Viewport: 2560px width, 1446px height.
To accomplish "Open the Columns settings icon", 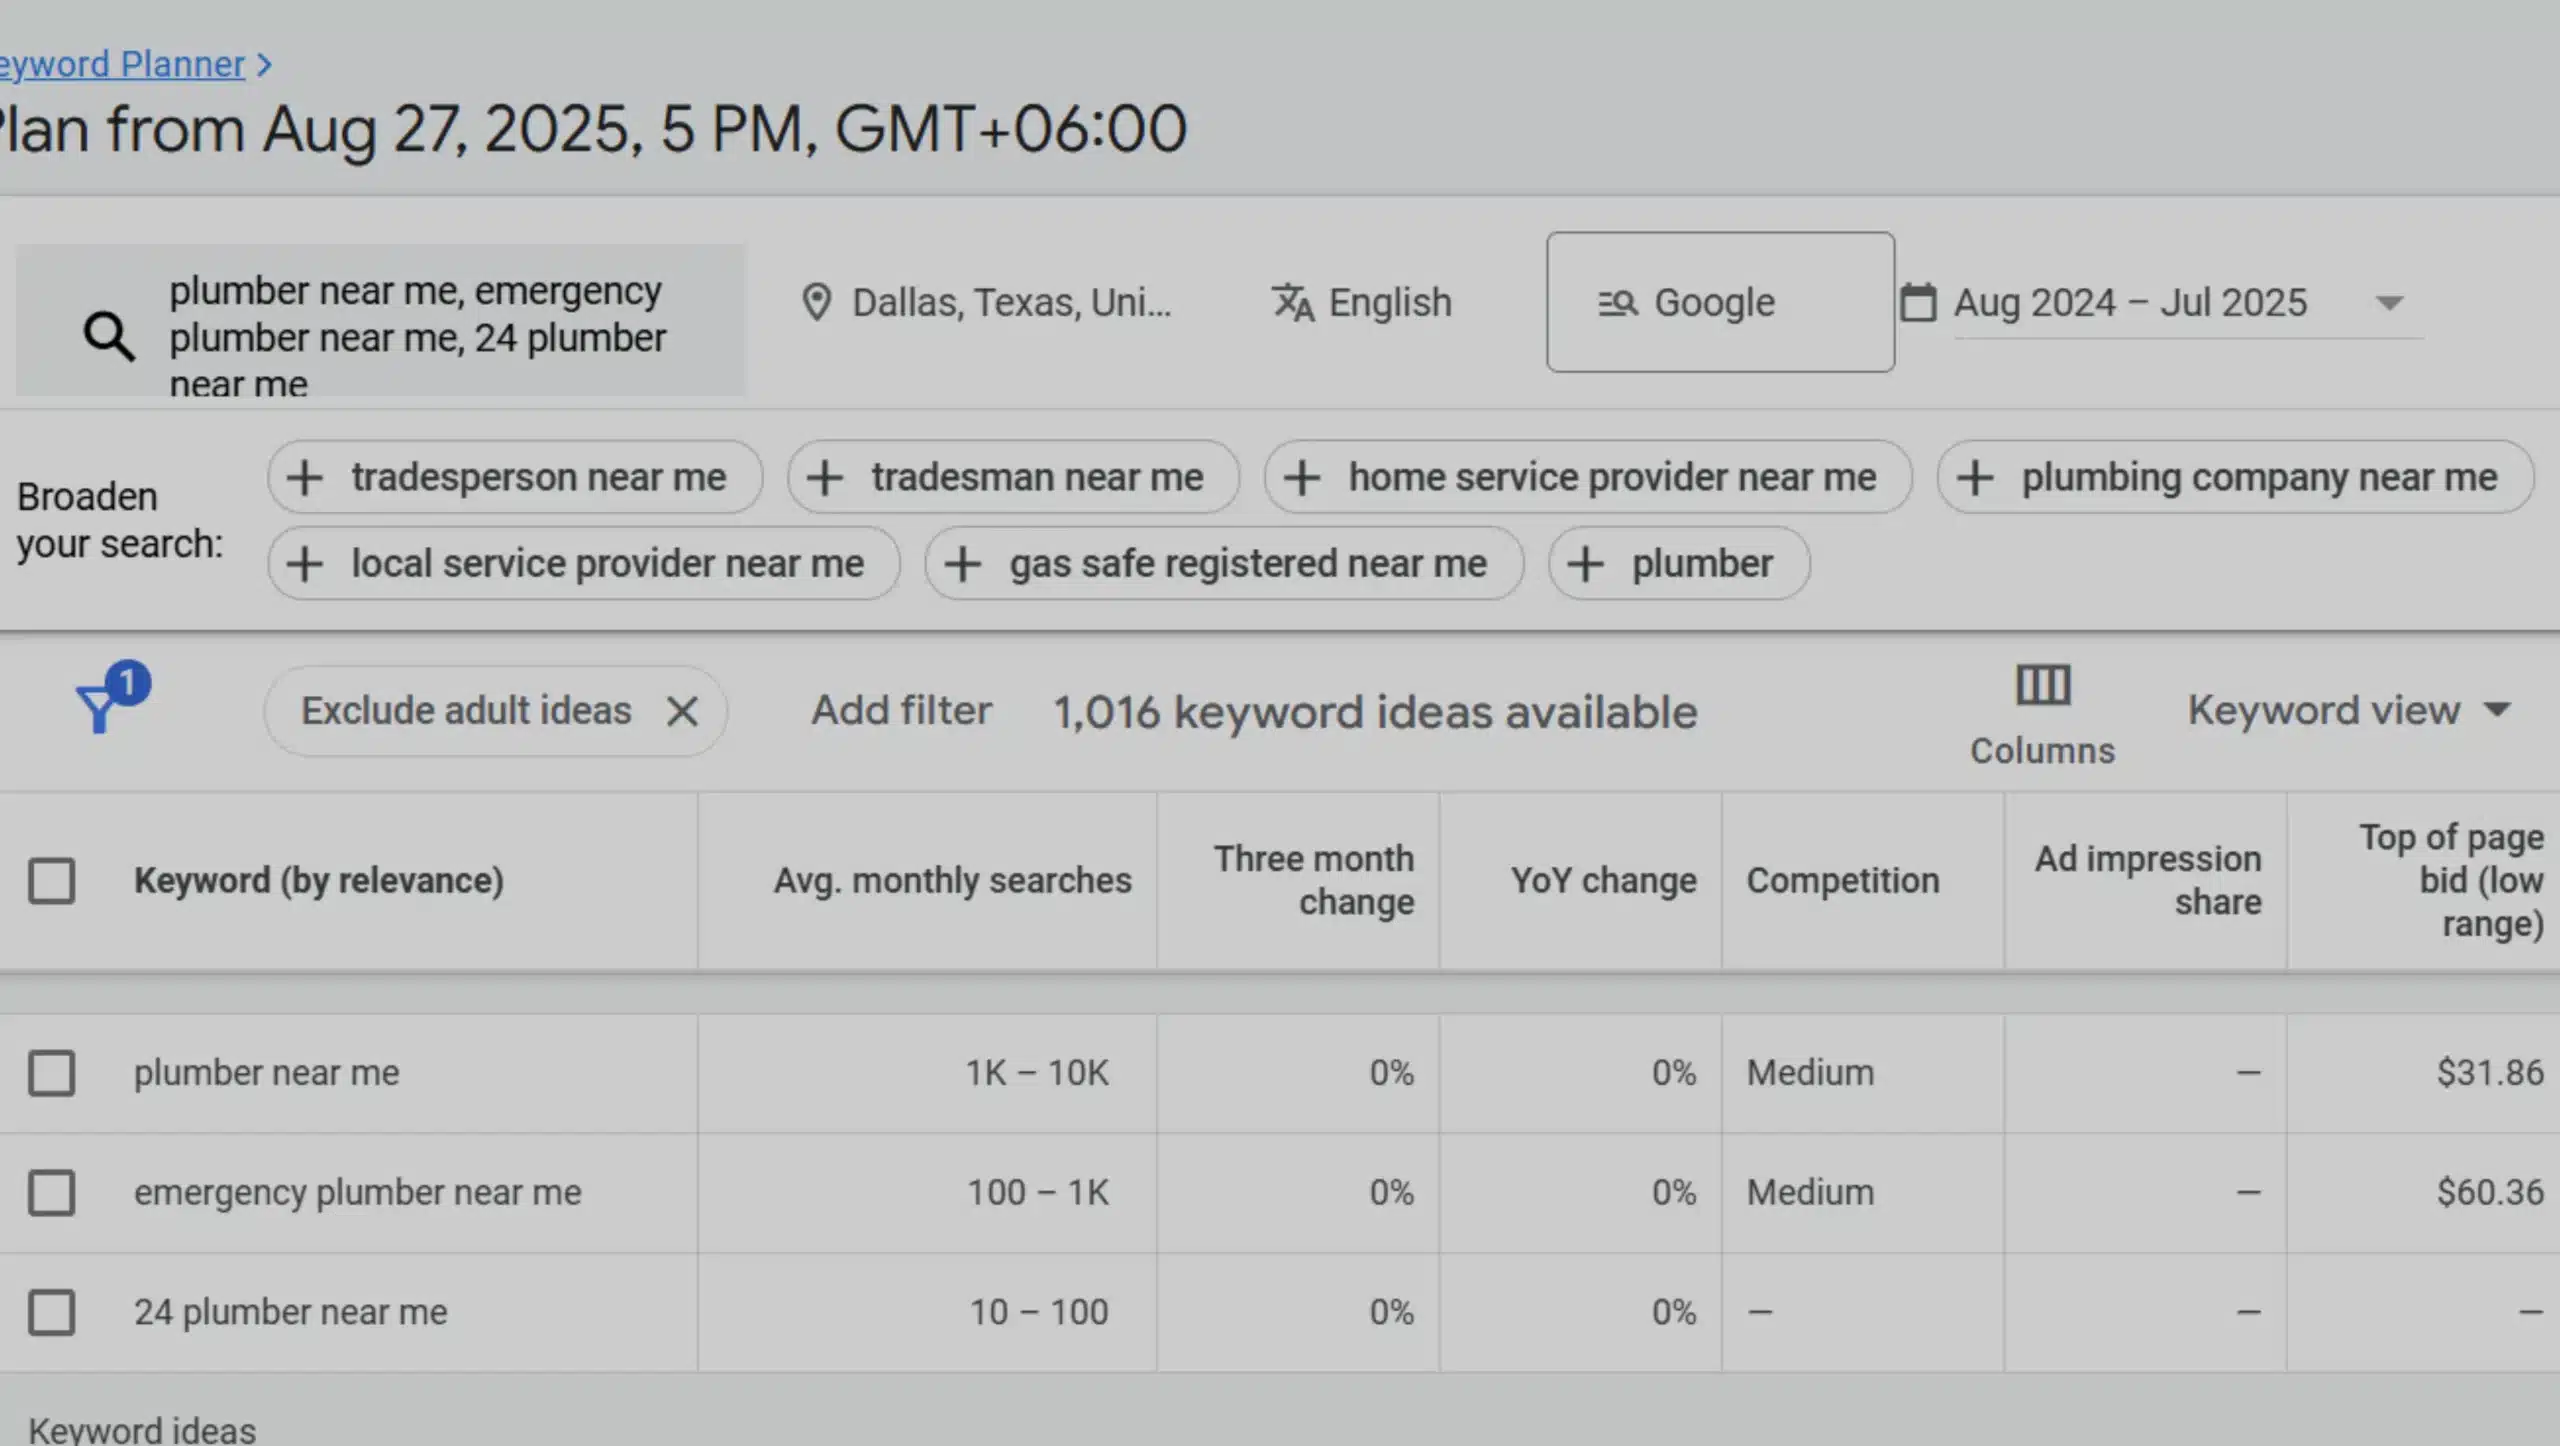I will tap(2042, 687).
